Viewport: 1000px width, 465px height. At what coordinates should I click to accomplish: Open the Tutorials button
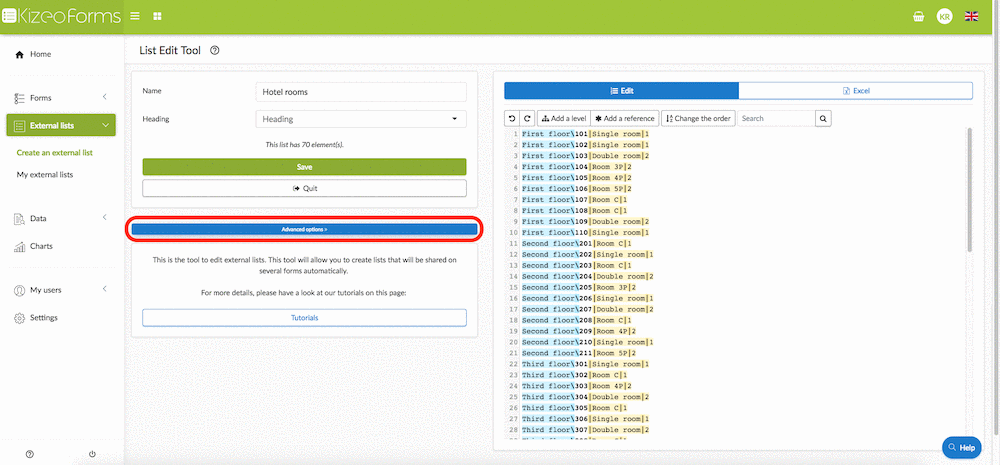(304, 318)
